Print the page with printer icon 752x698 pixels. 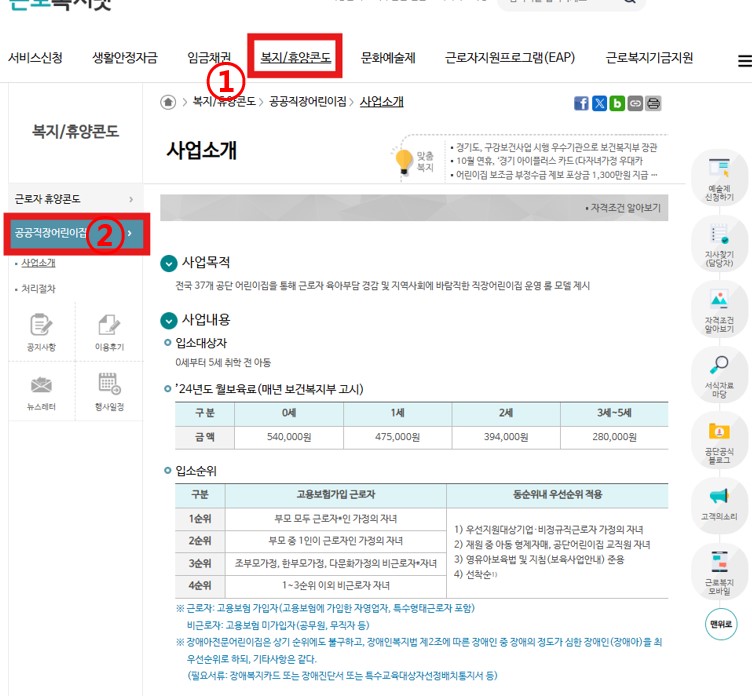[654, 103]
